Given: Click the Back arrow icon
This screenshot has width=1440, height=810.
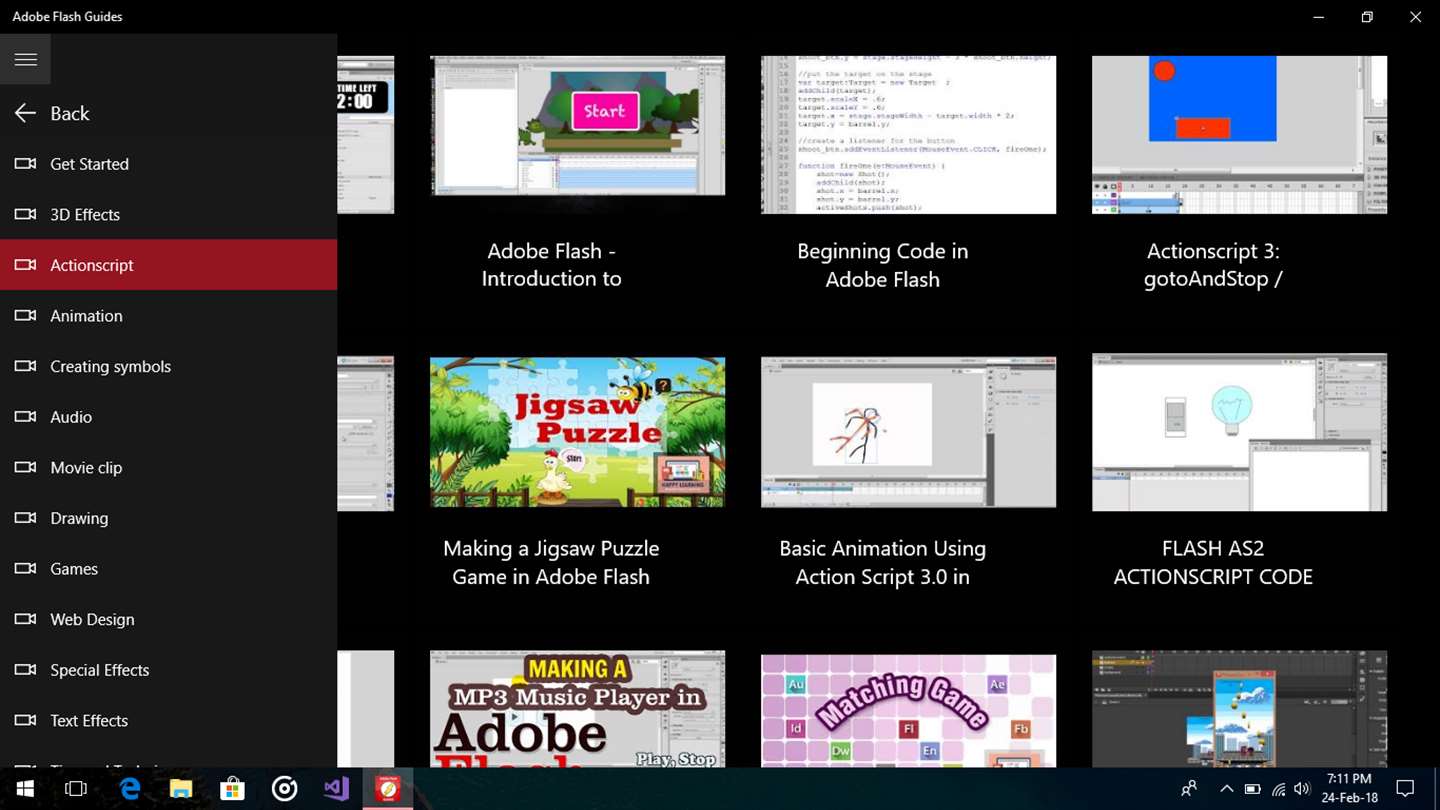Looking at the screenshot, I should (x=25, y=114).
